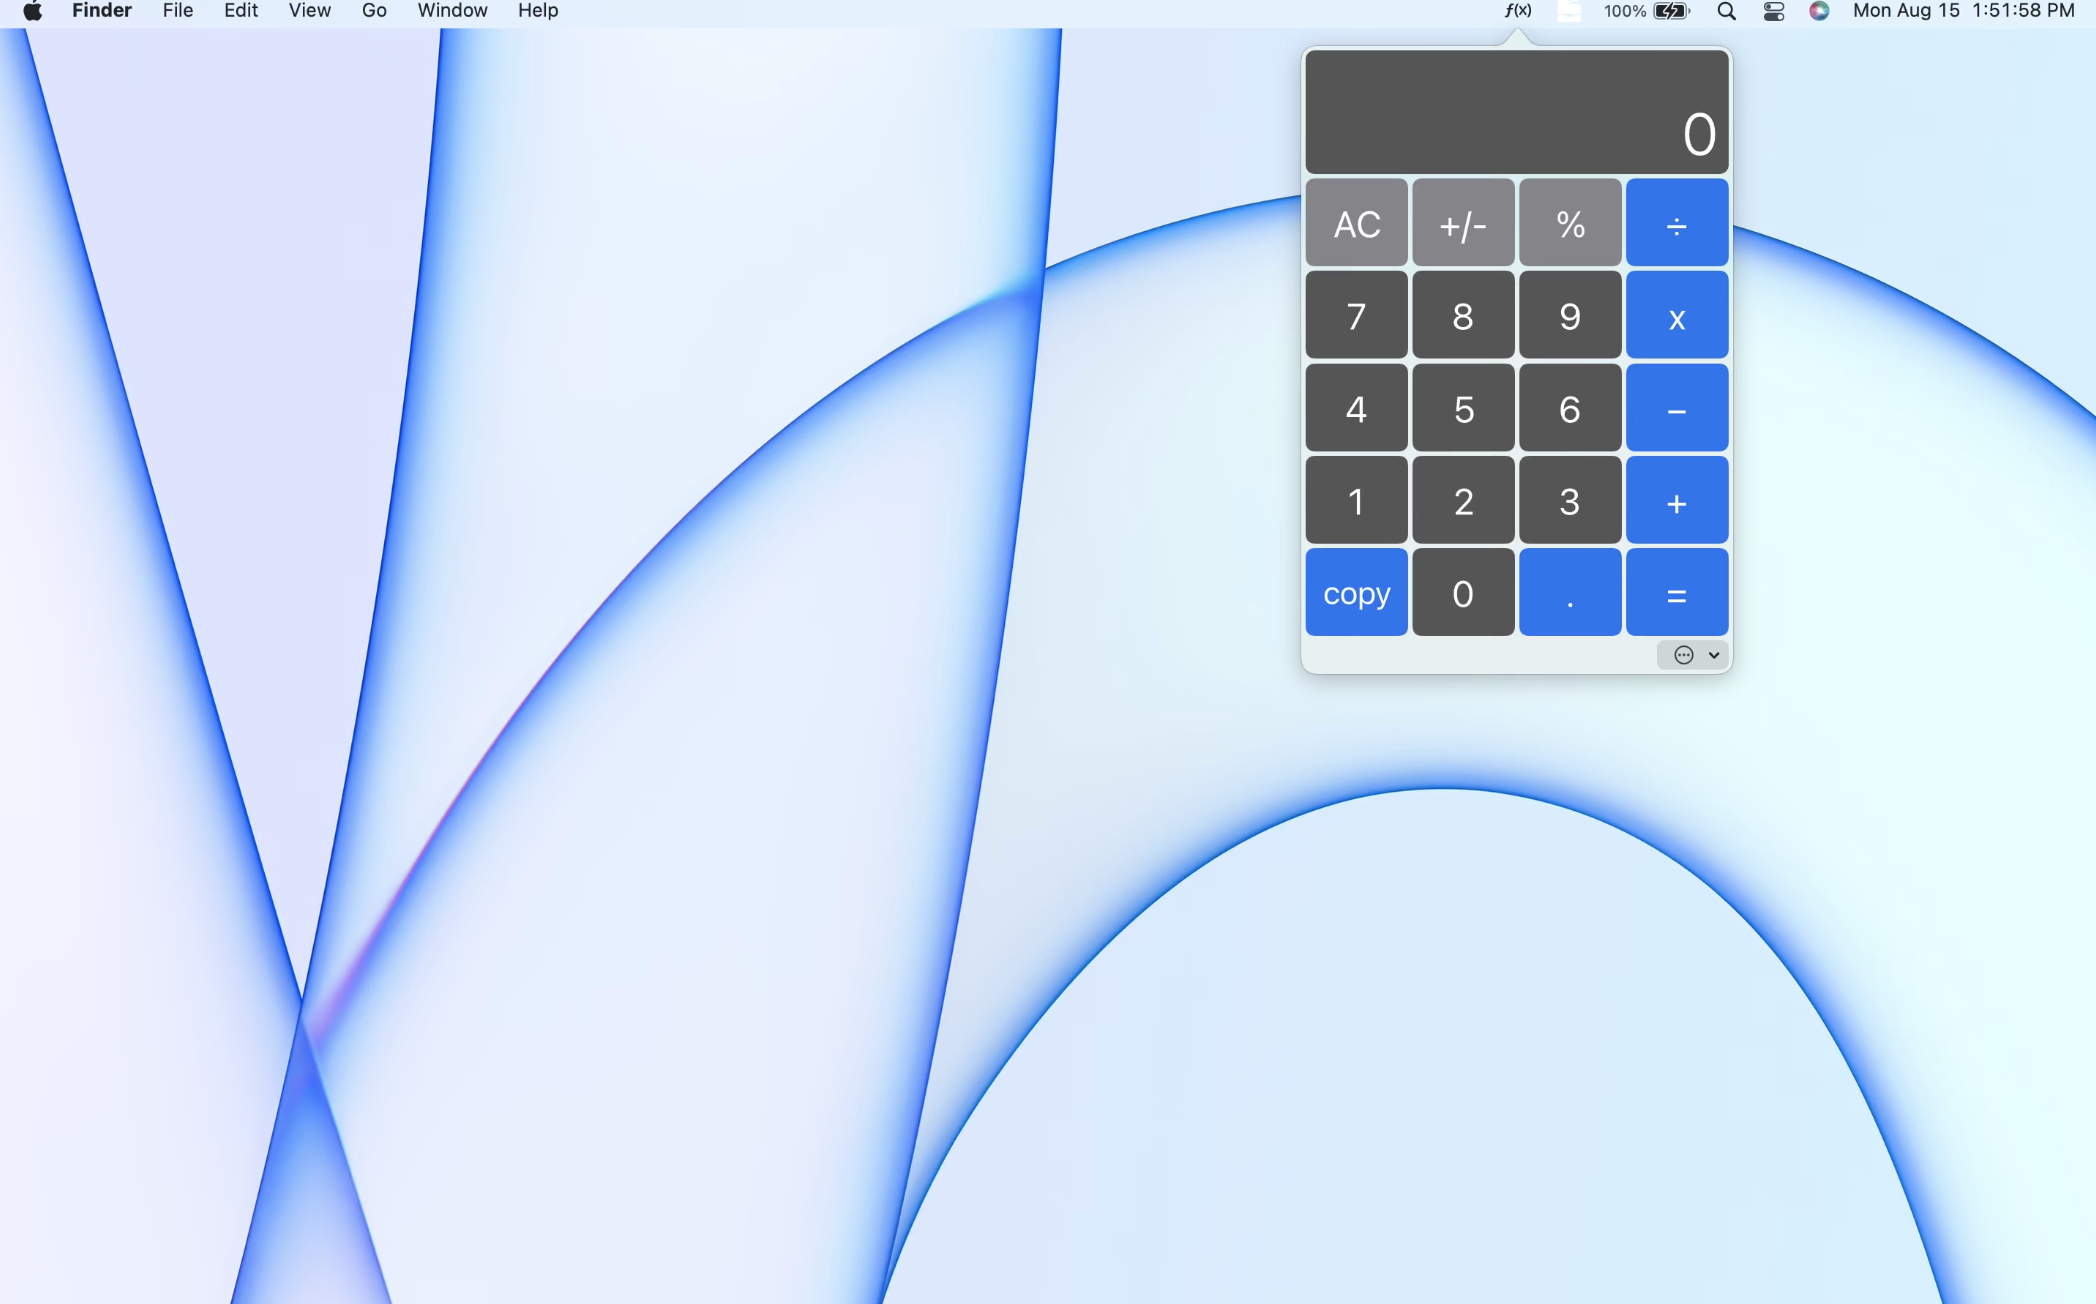Toggle sign with the +/- key
The image size is (2096, 1304).
click(1462, 224)
